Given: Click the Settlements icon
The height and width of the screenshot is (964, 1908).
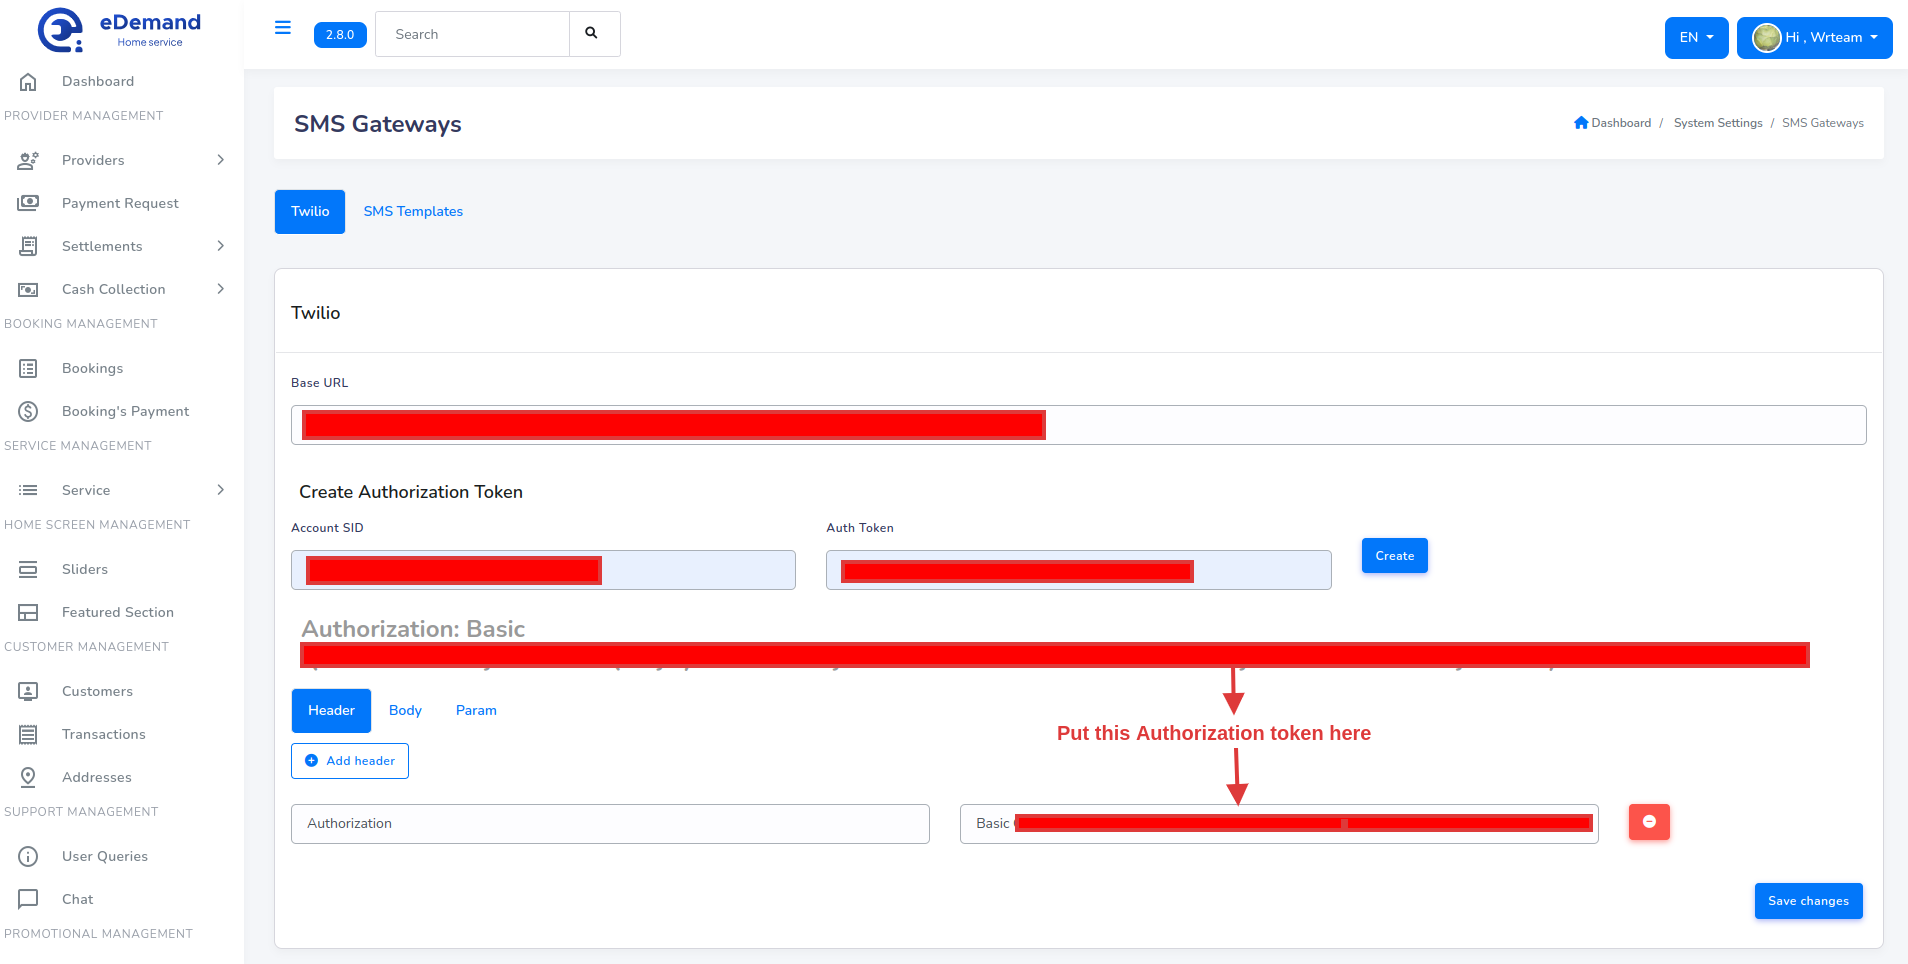Looking at the screenshot, I should point(28,246).
